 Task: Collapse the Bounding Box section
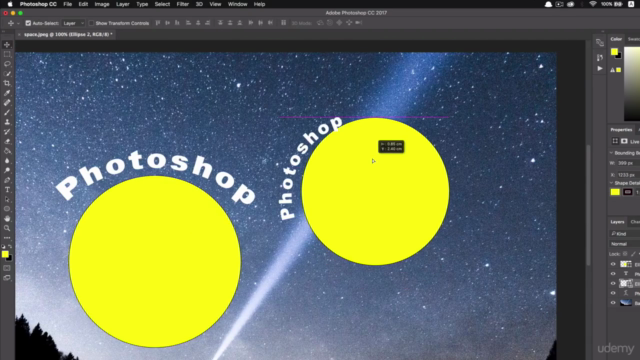pos(611,153)
